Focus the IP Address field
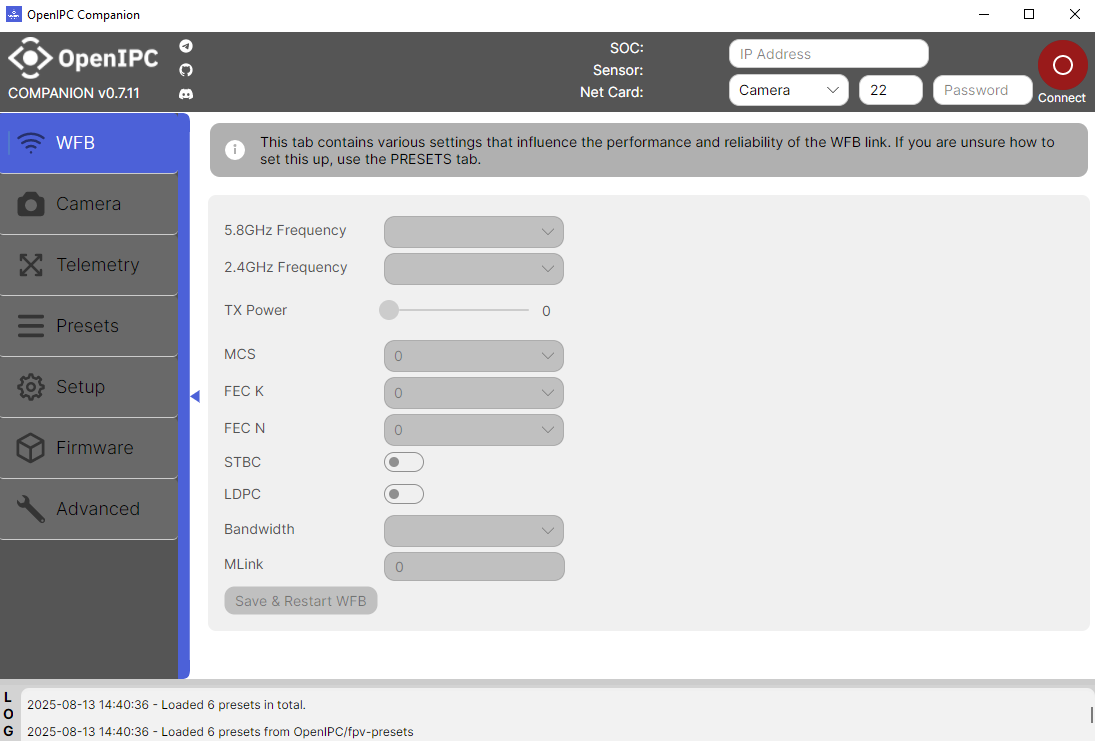This screenshot has width=1095, height=741. click(829, 54)
